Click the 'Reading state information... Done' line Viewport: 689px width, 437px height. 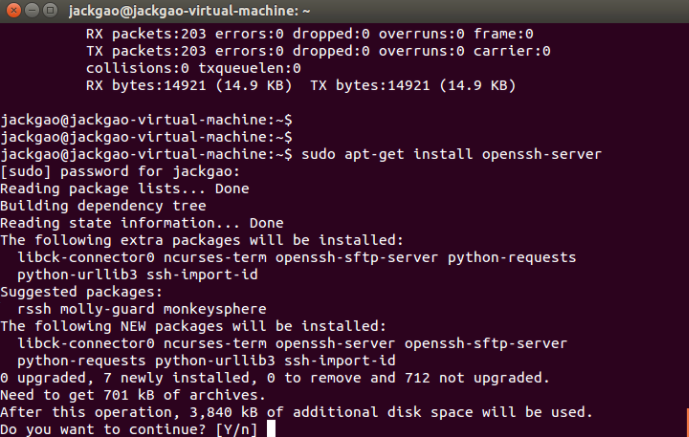click(142, 222)
